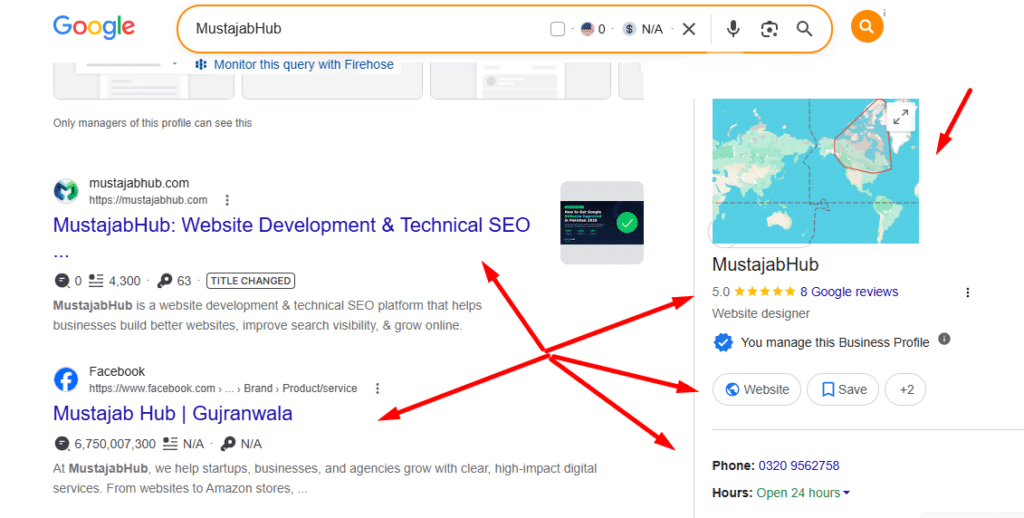This screenshot has height=518, width=1024.
Task: Open the options menu beside mustajabhub.com URL
Action: [227, 200]
